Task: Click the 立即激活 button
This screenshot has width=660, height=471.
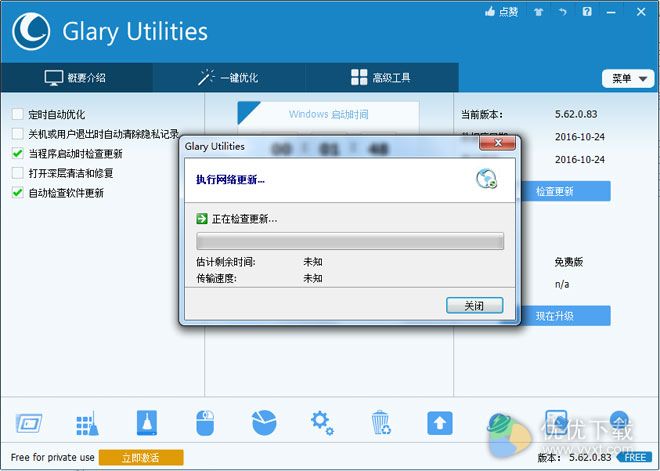Action: [x=141, y=458]
